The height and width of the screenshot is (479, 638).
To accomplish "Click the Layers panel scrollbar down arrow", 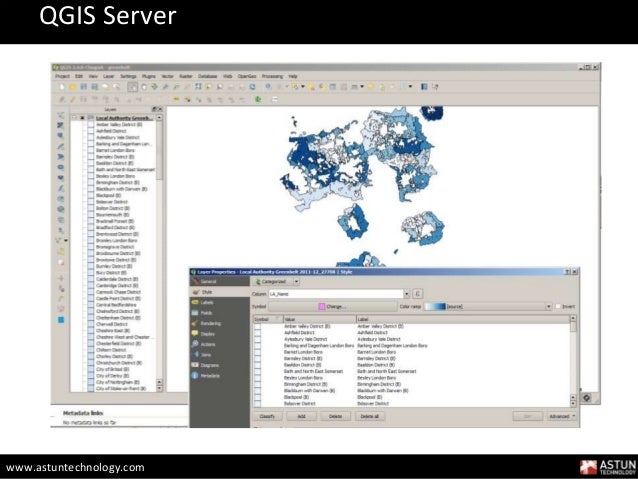I will 159,389.
